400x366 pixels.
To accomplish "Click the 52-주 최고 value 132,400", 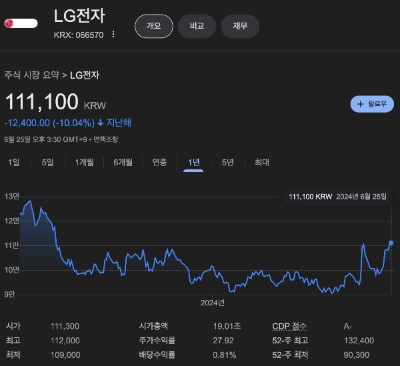I will pos(359,340).
